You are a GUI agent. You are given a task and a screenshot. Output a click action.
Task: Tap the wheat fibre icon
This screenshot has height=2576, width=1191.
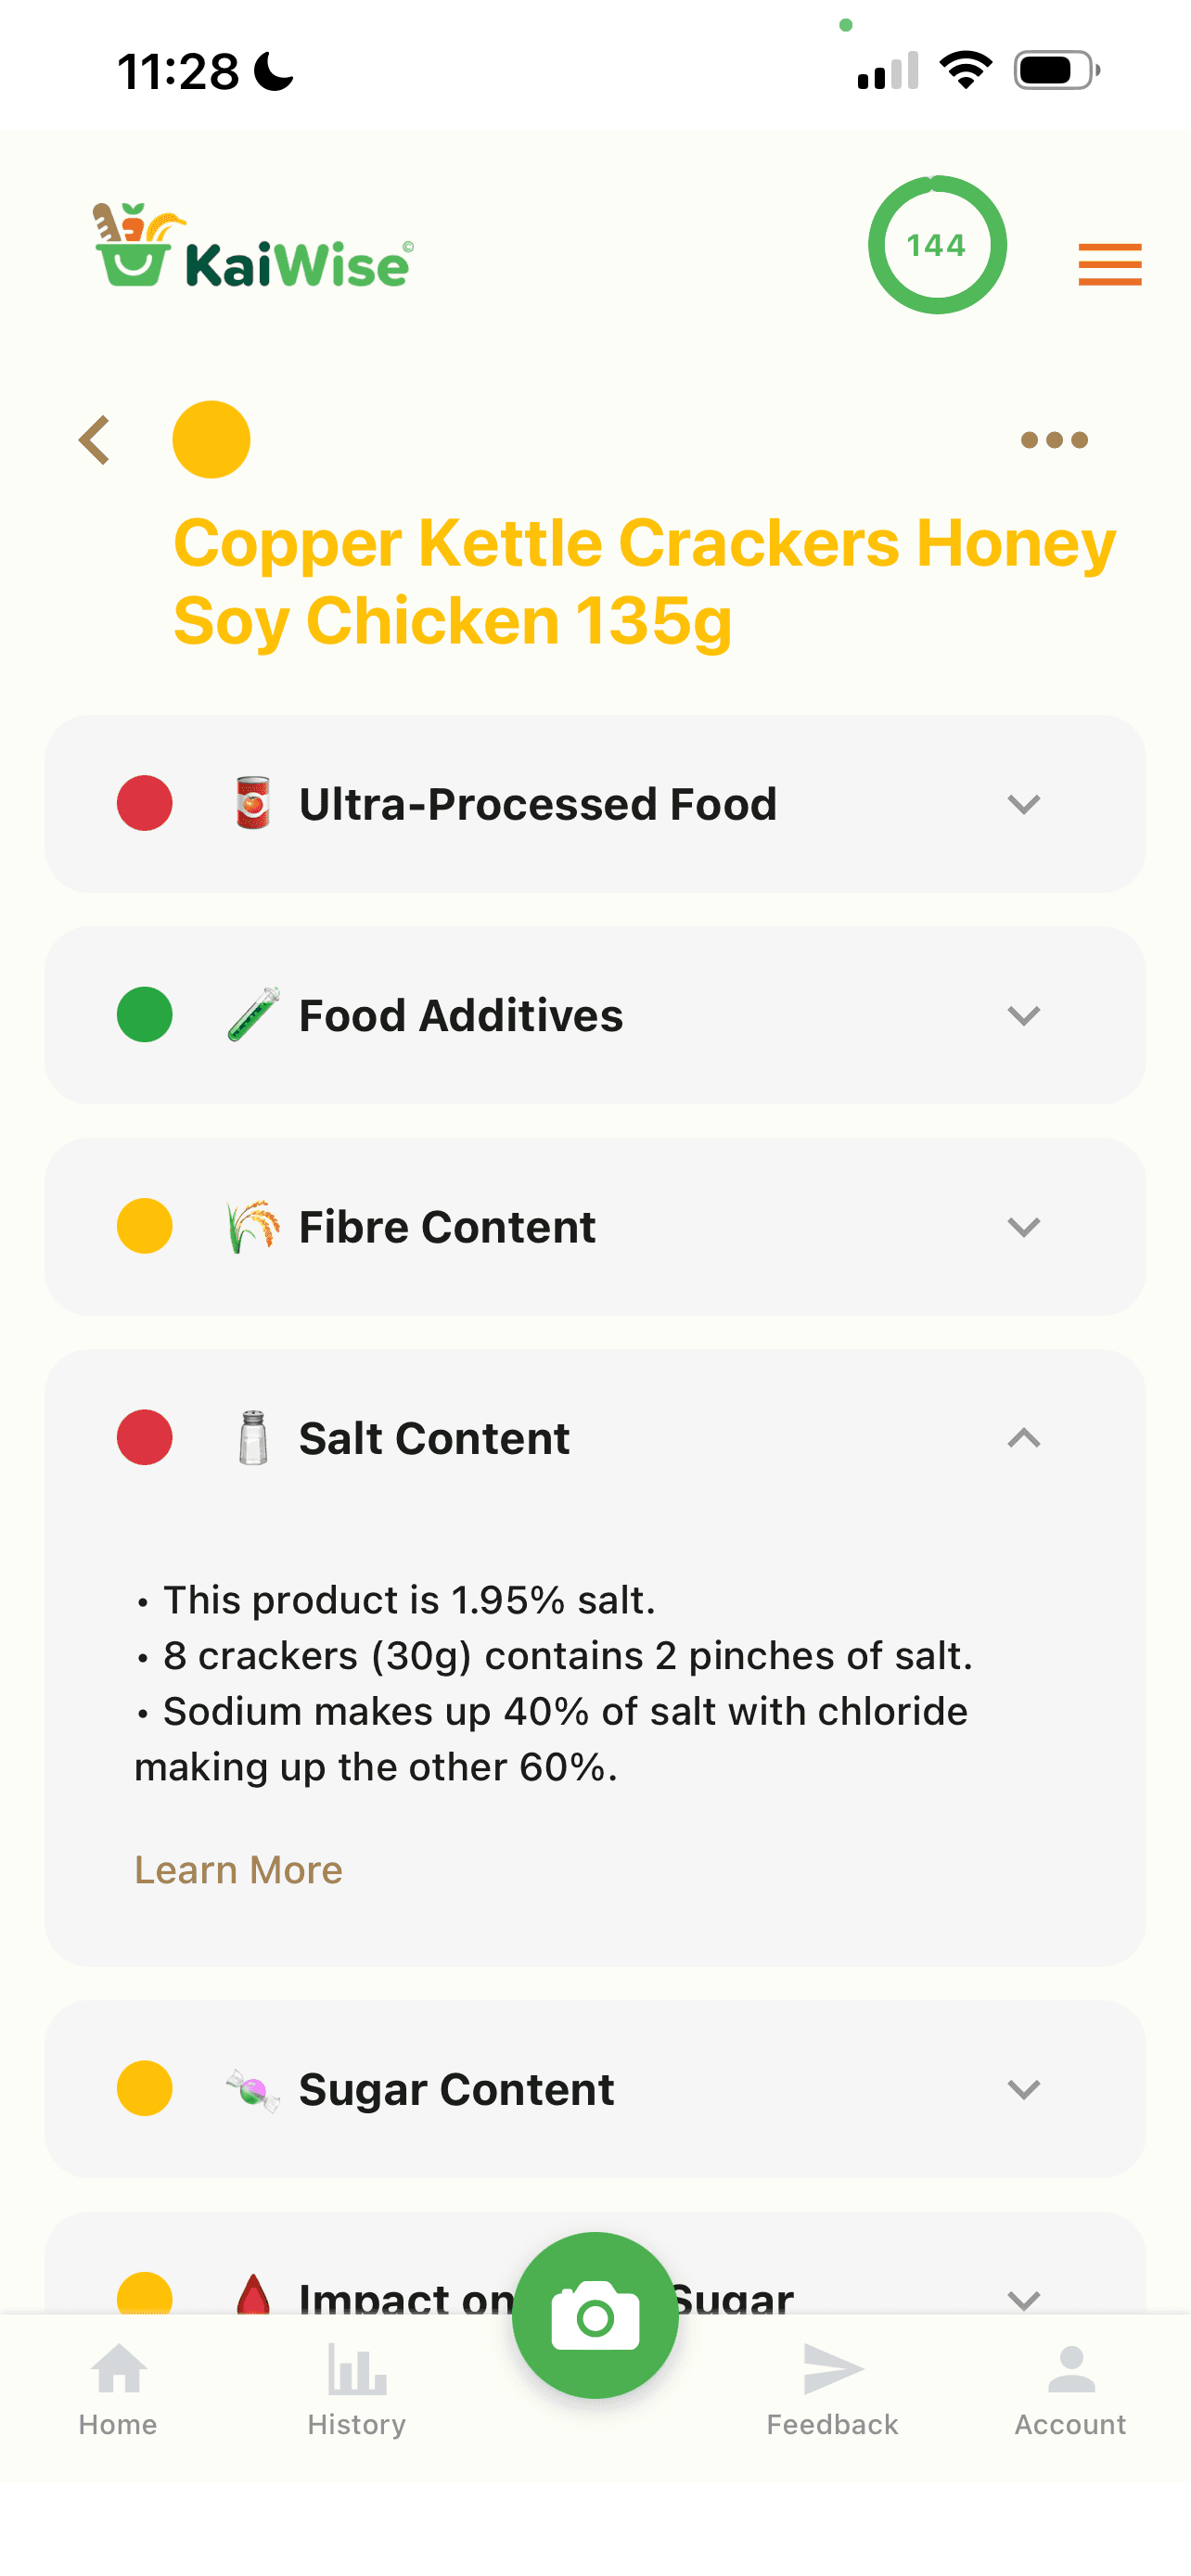click(253, 1227)
